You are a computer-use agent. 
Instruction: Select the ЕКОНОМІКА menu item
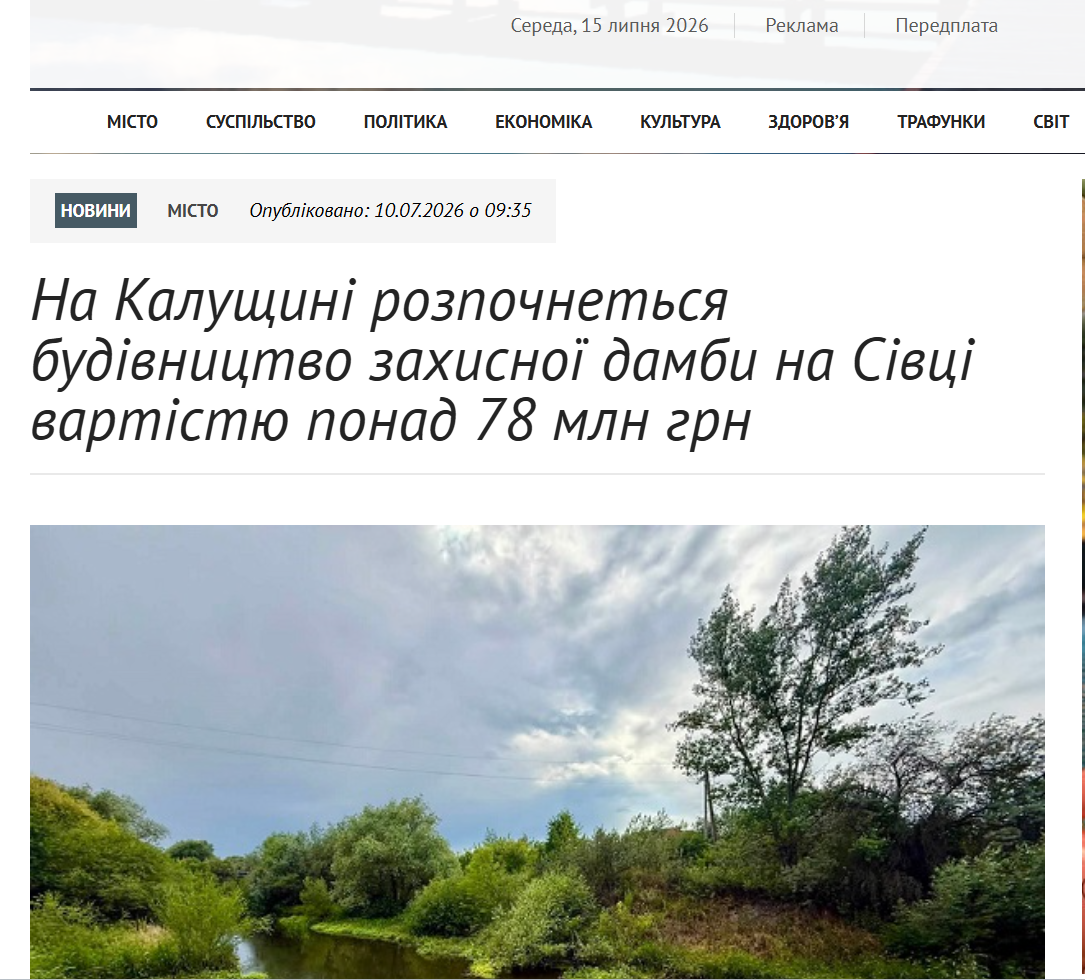(544, 122)
